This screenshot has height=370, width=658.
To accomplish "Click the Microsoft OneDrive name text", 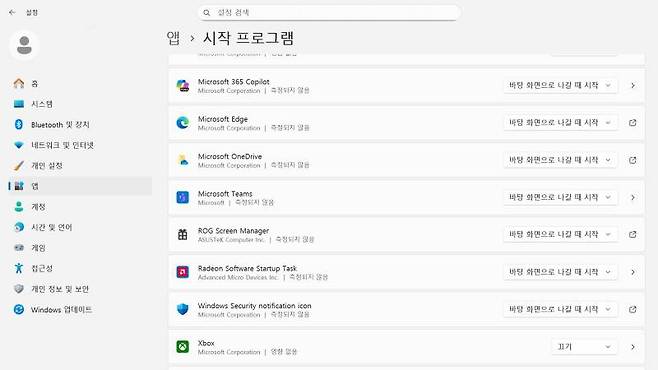I will 230,156.
